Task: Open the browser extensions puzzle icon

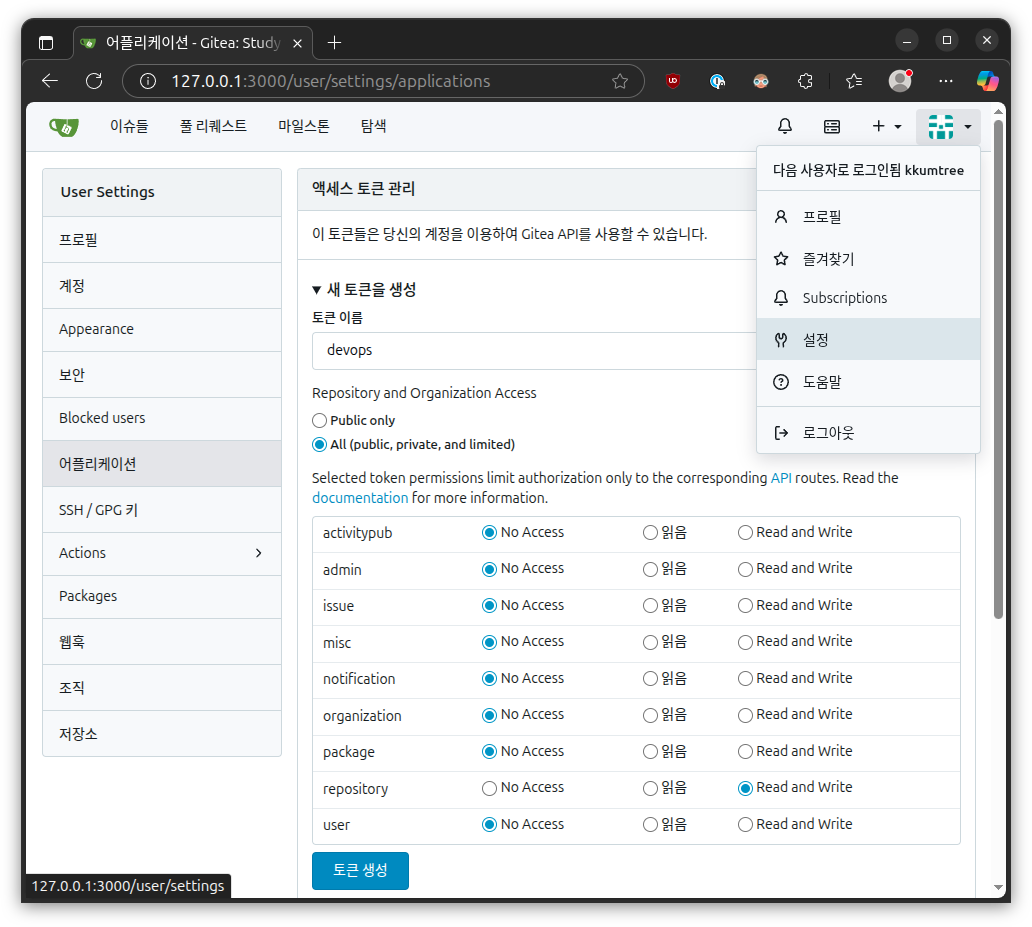Action: click(x=805, y=81)
